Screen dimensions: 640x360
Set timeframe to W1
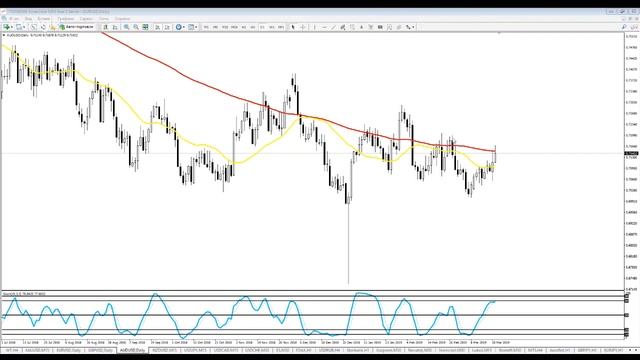(x=272, y=27)
